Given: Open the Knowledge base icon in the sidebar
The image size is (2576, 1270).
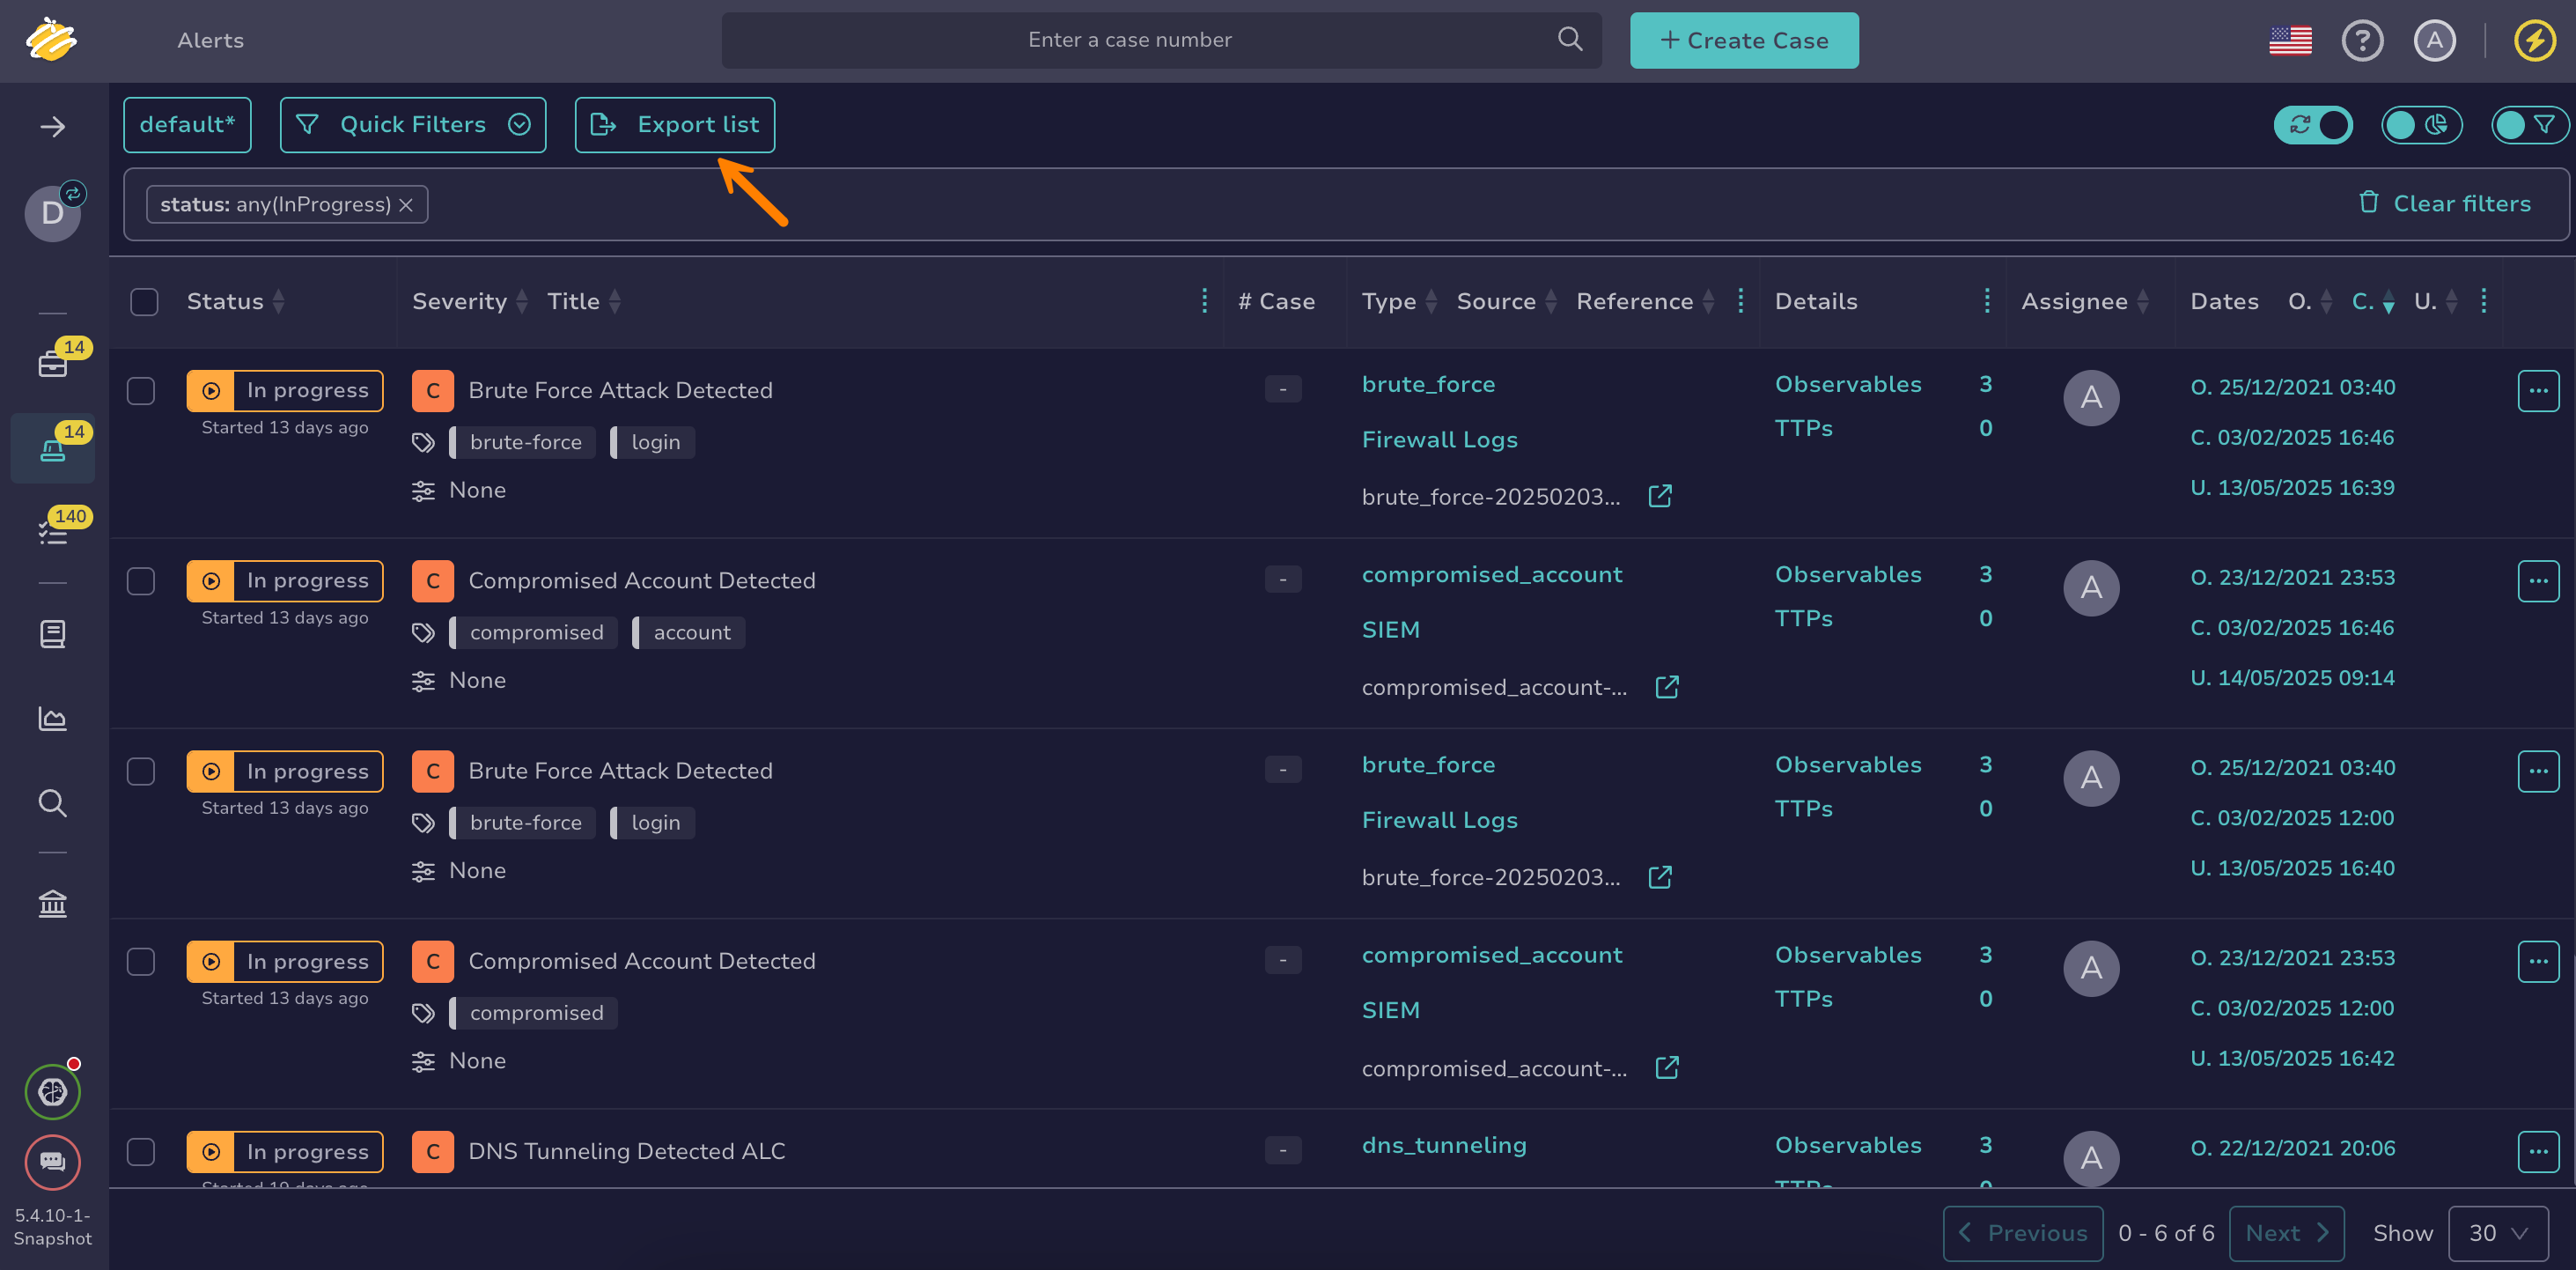Looking at the screenshot, I should click(53, 634).
